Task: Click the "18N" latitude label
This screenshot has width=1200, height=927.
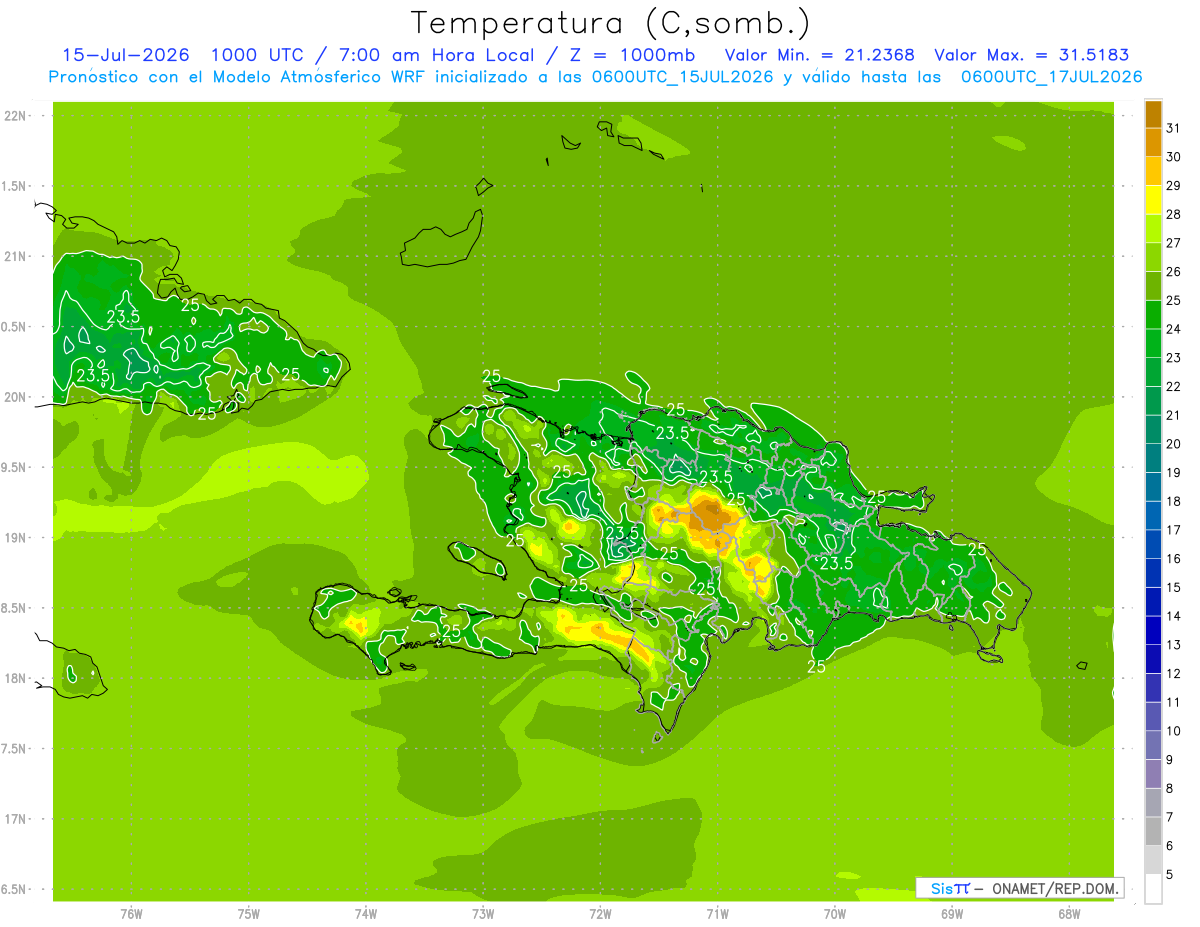Action: [17, 678]
